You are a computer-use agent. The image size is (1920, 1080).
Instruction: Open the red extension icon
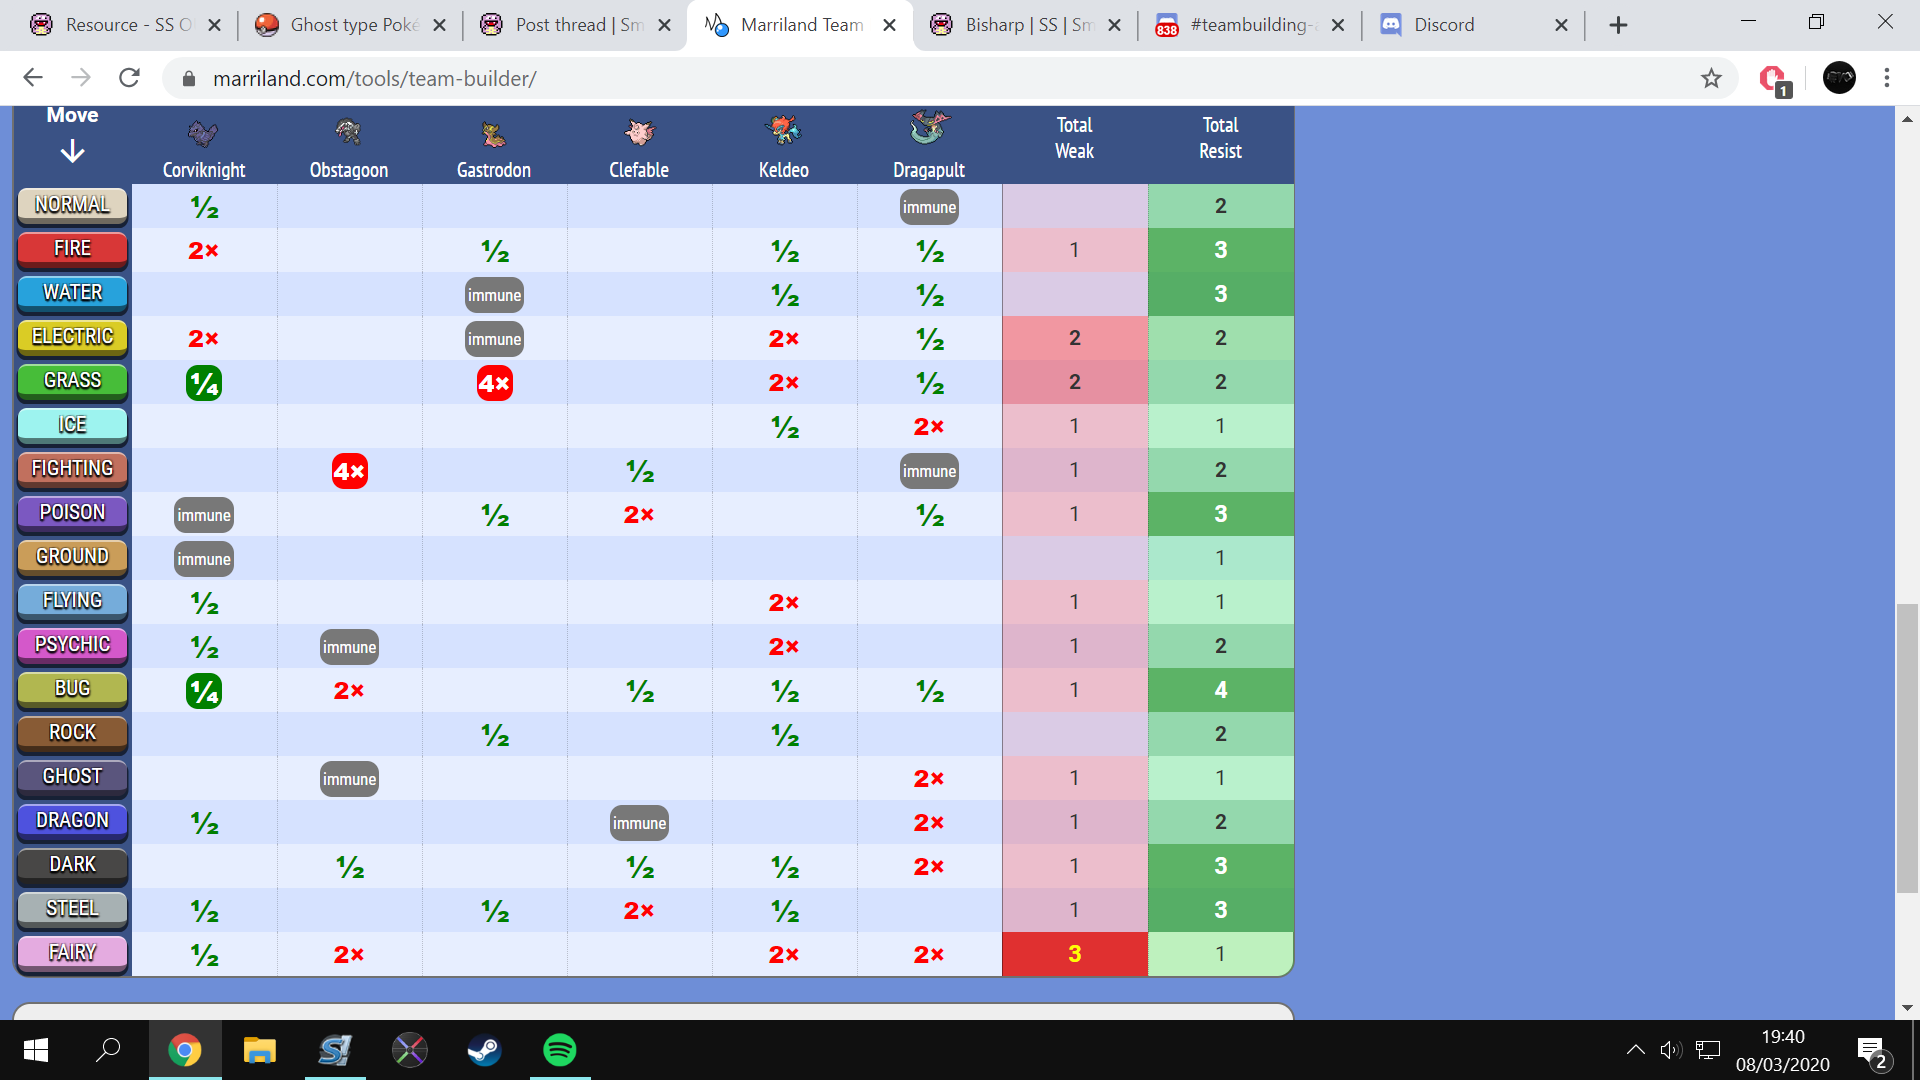(x=1773, y=79)
